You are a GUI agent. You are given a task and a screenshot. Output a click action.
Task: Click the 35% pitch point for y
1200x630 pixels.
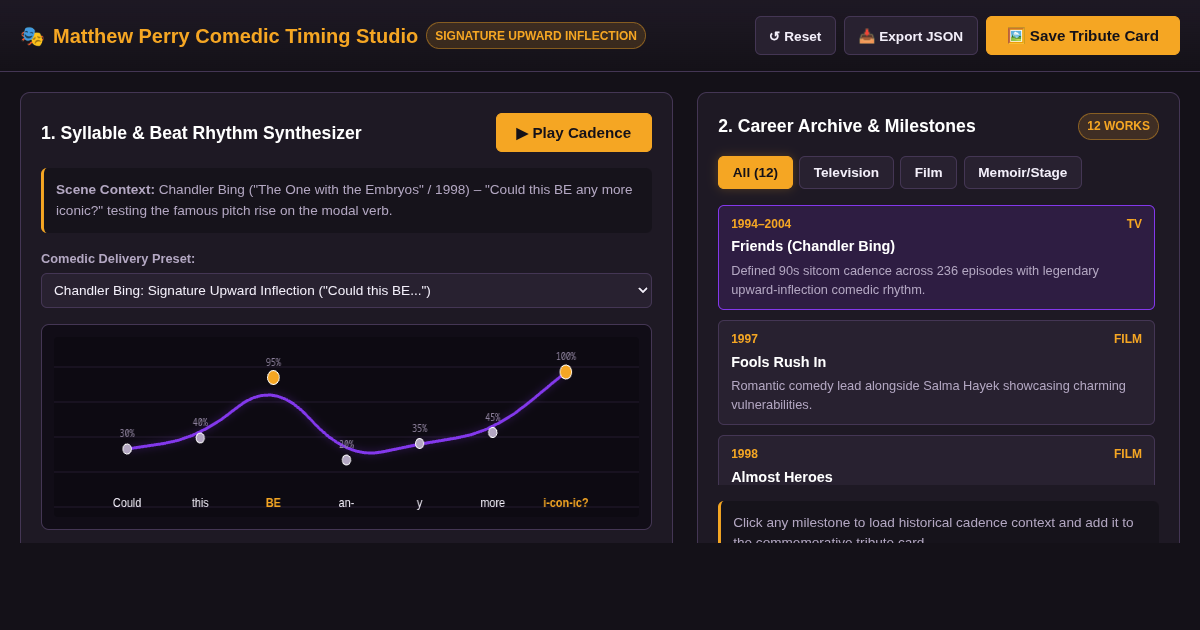click(x=419, y=443)
